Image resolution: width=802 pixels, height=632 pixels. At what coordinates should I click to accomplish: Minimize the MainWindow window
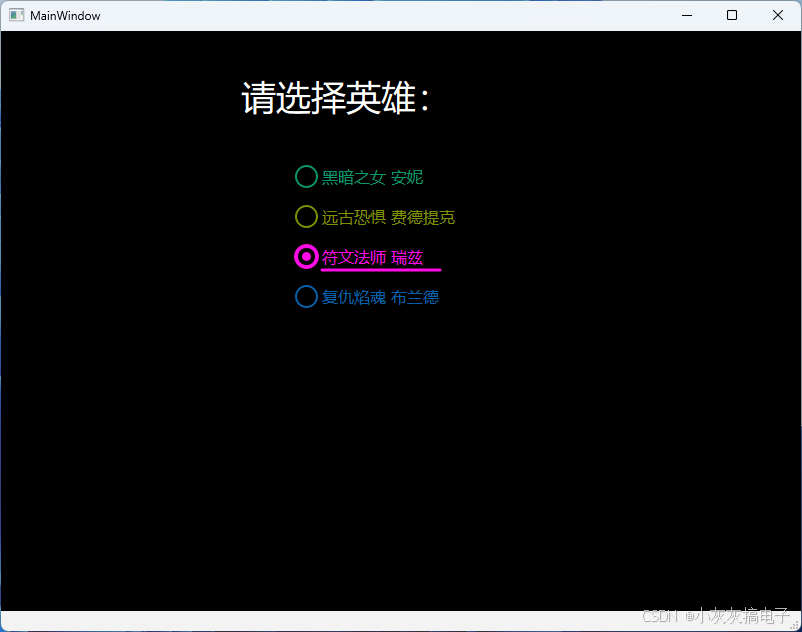pyautogui.click(x=687, y=15)
